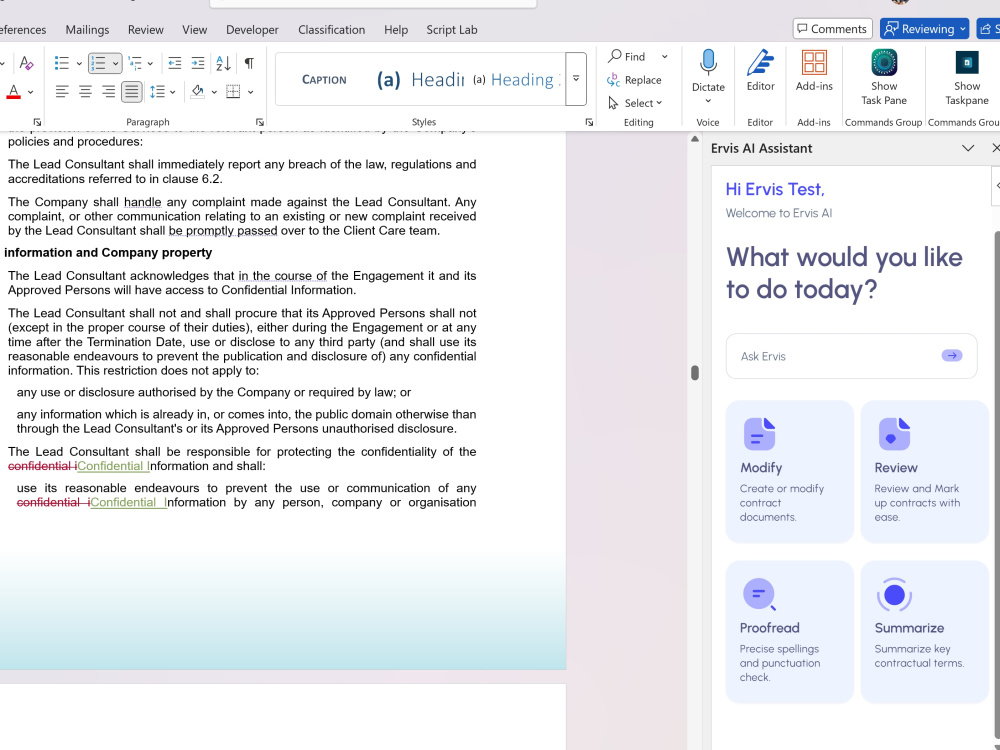Screen dimensions: 1000x750
Task: Click the Borders icon
Action: [233, 92]
